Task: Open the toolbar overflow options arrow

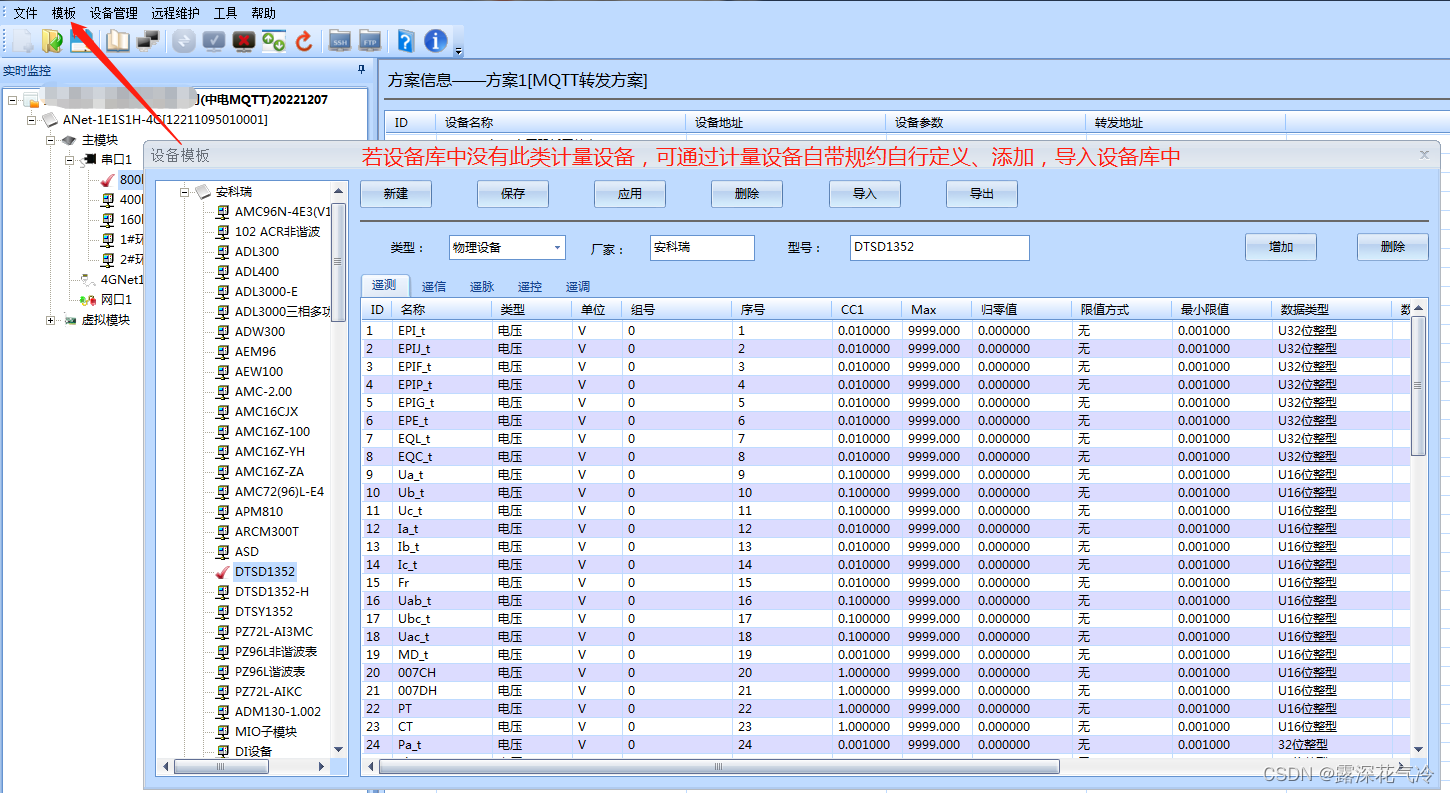Action: 458,50
